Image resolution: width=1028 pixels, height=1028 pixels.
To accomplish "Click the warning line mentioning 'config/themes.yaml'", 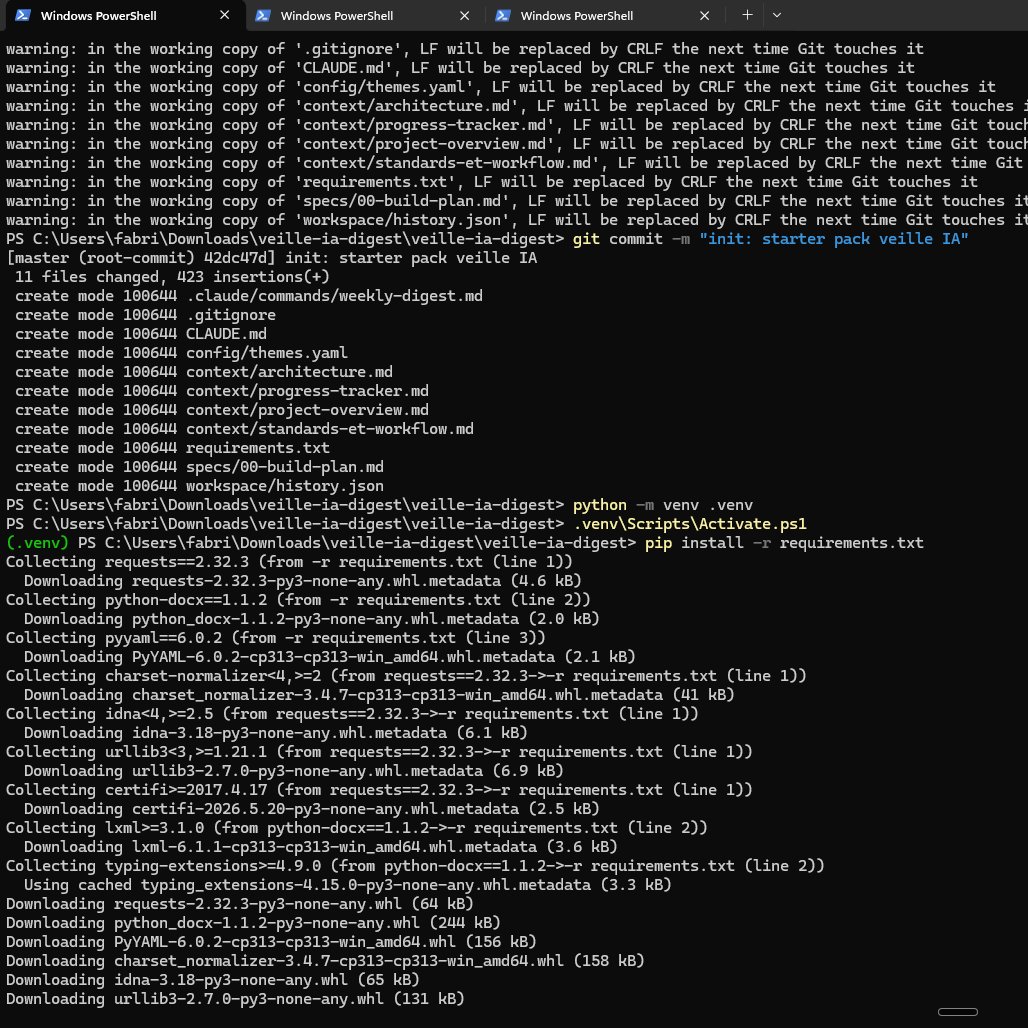I will point(501,87).
